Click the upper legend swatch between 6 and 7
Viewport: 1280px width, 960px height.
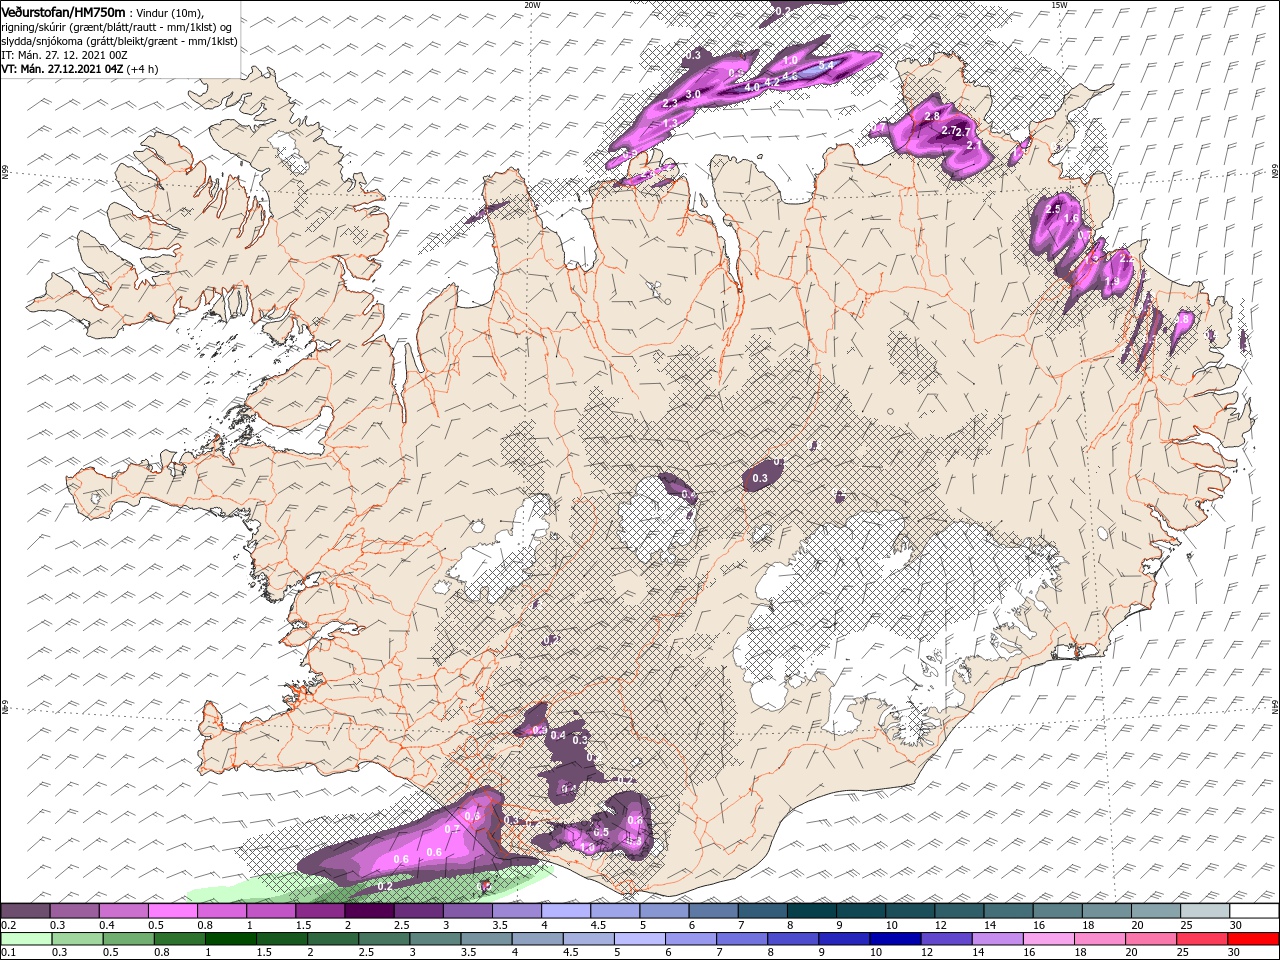click(713, 911)
